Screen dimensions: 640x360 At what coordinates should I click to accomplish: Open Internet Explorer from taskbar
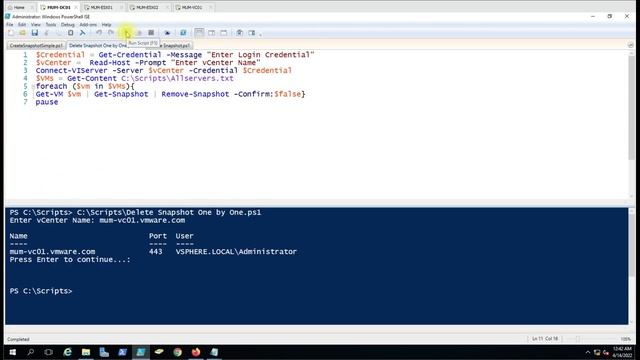pos(67,352)
